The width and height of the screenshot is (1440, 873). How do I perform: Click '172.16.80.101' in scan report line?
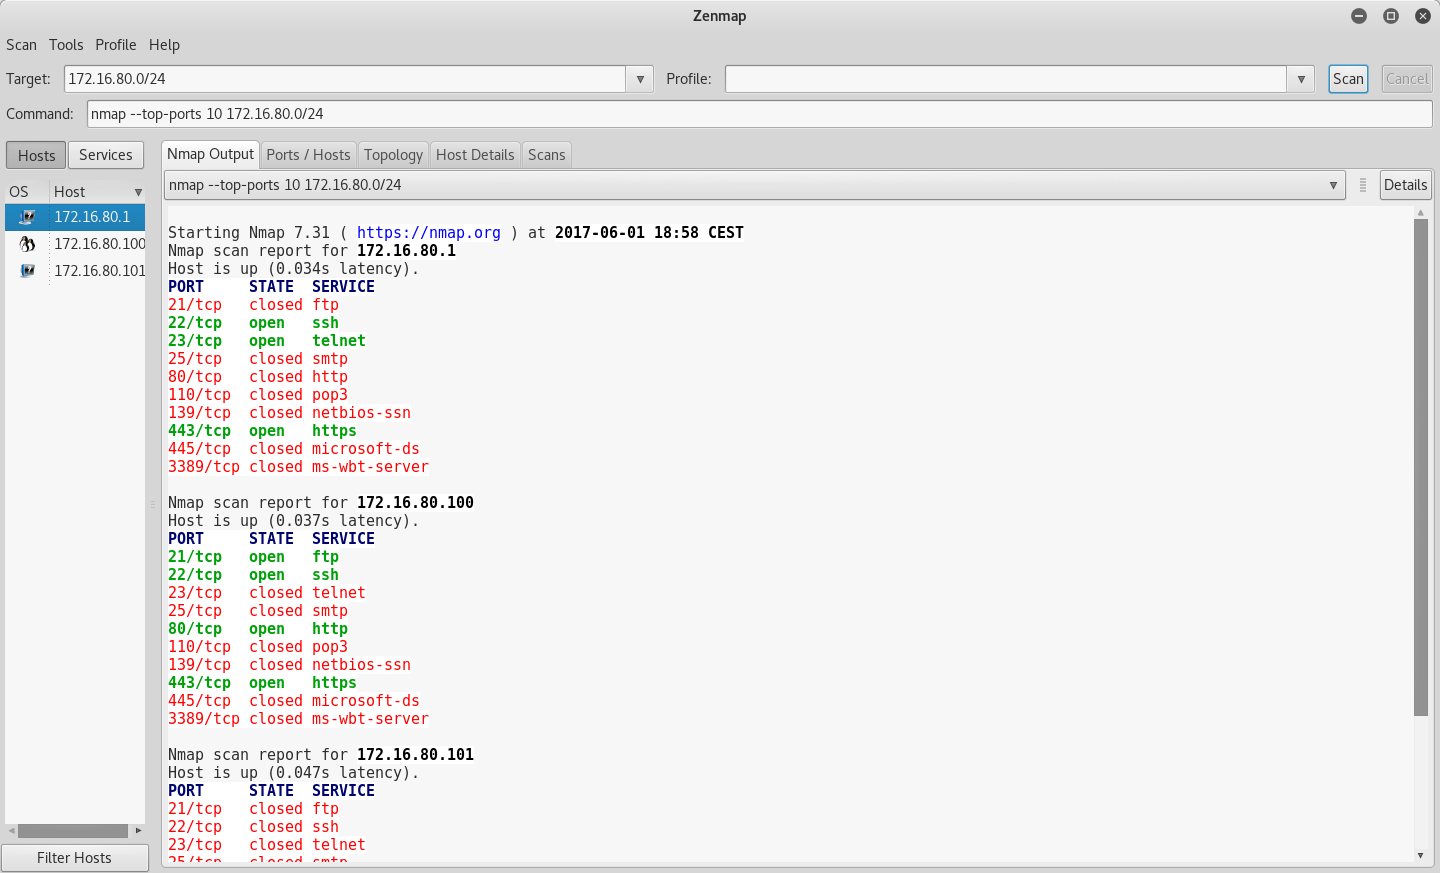pyautogui.click(x=415, y=755)
